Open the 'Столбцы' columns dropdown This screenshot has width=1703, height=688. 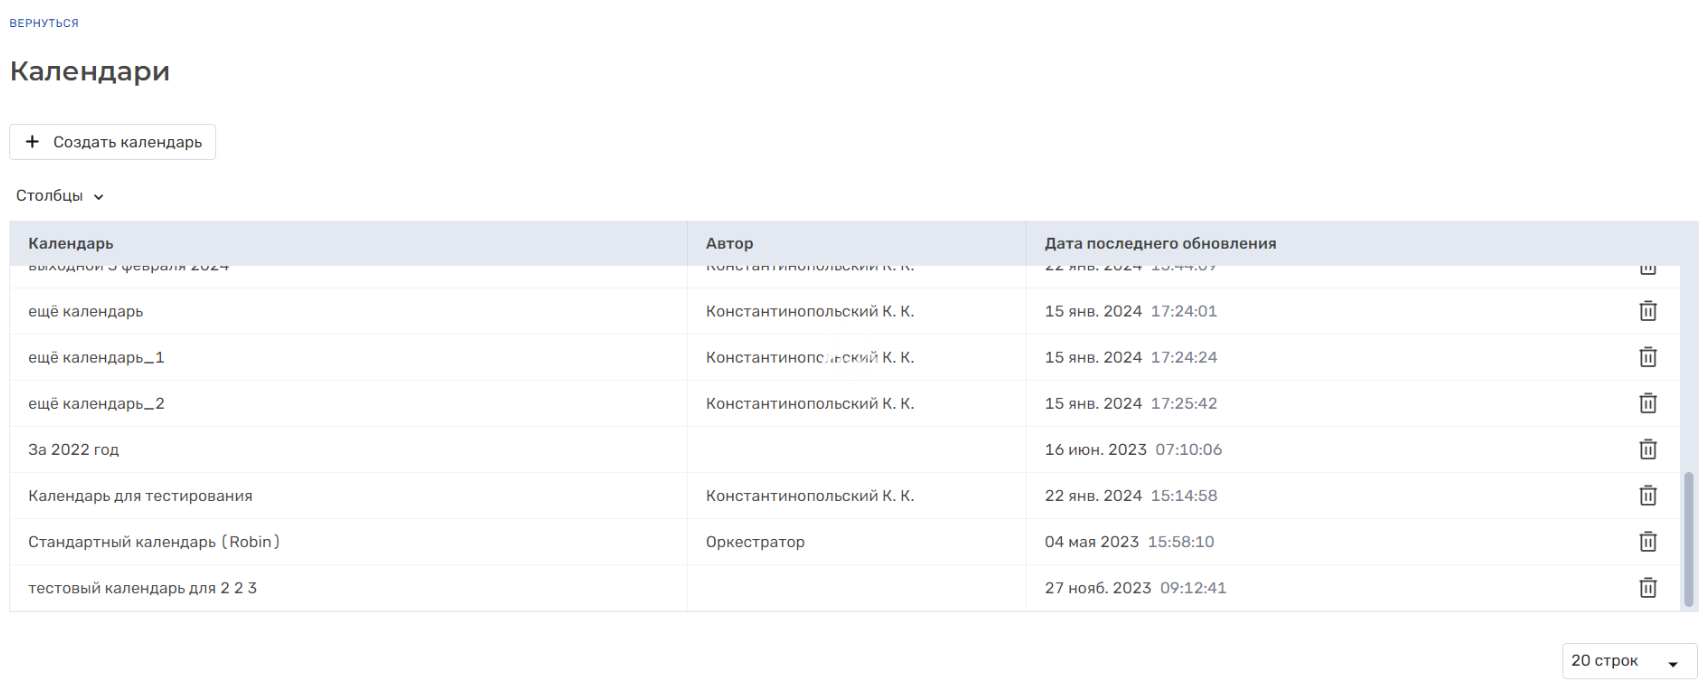(60, 196)
